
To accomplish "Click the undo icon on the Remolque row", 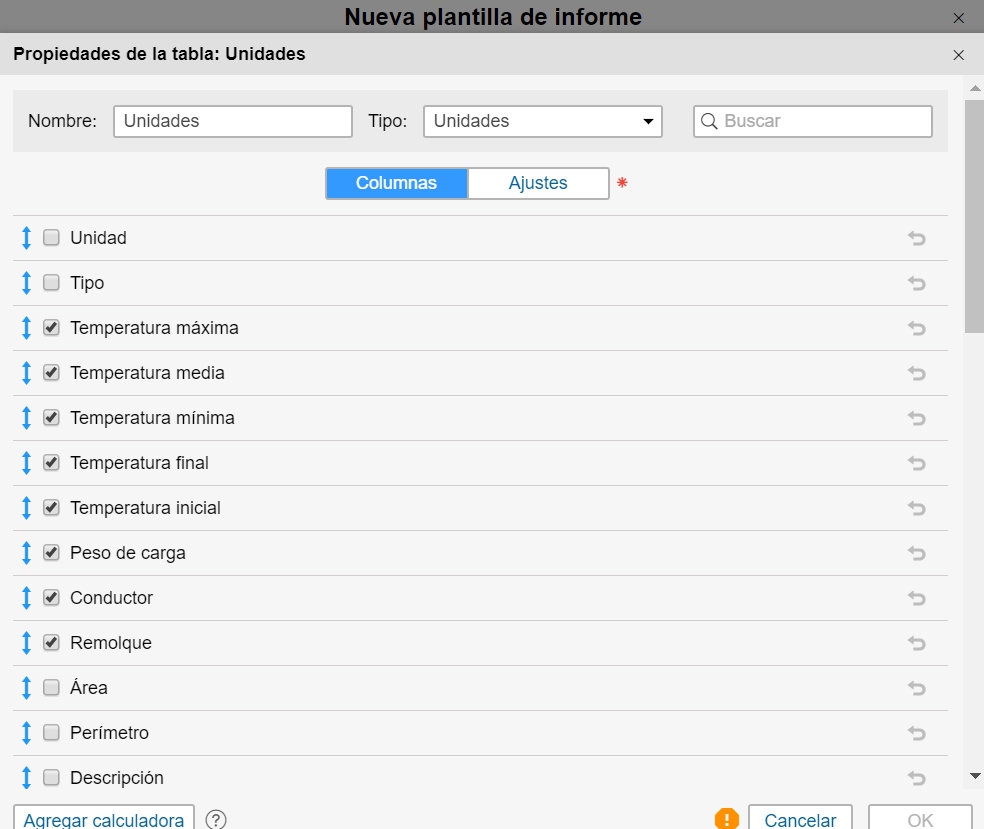I will coord(916,643).
